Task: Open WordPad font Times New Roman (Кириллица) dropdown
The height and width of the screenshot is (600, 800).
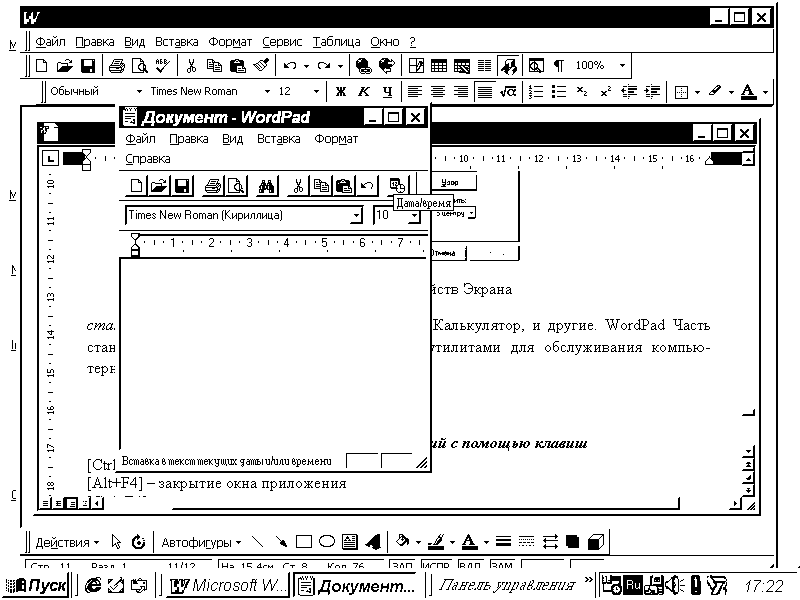Action: point(356,215)
